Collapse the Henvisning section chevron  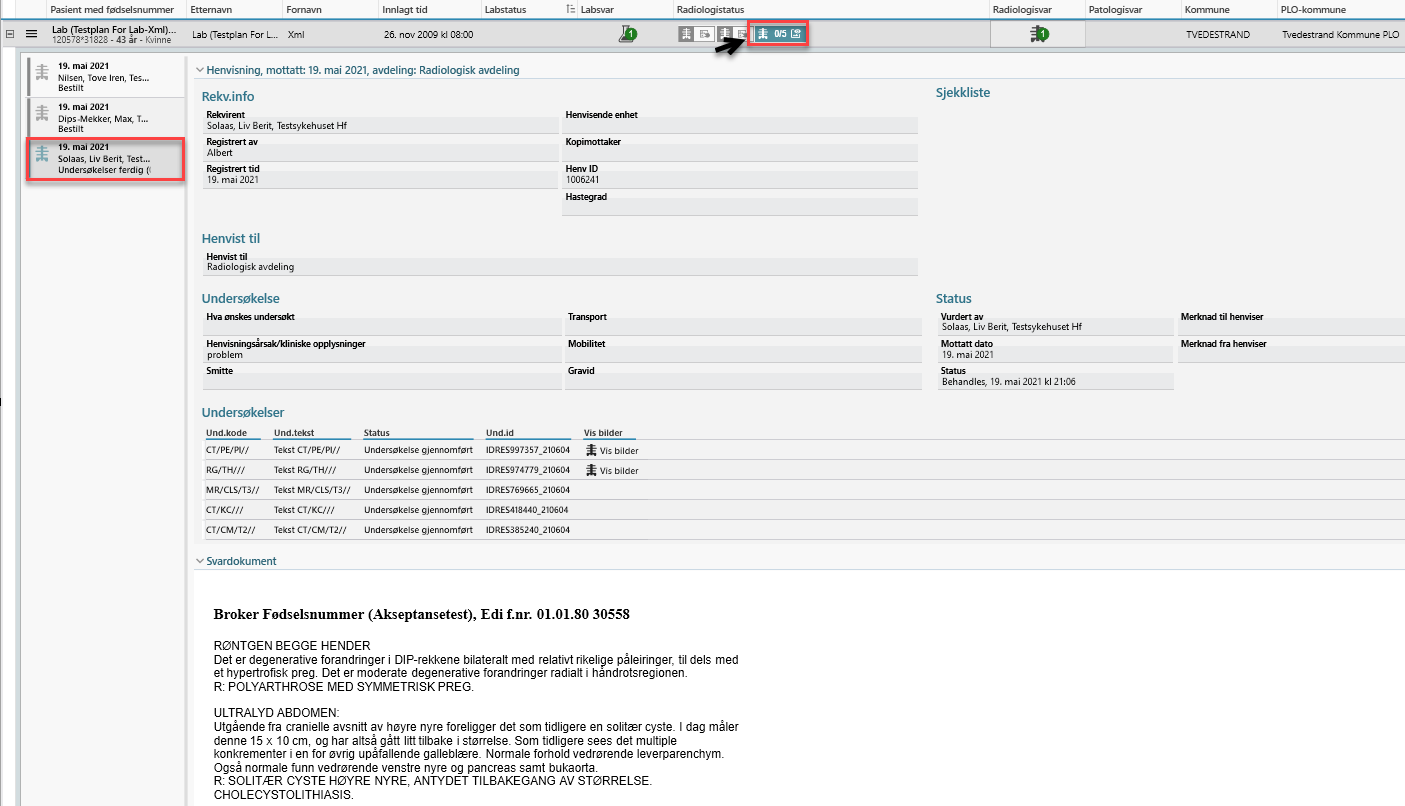199,70
